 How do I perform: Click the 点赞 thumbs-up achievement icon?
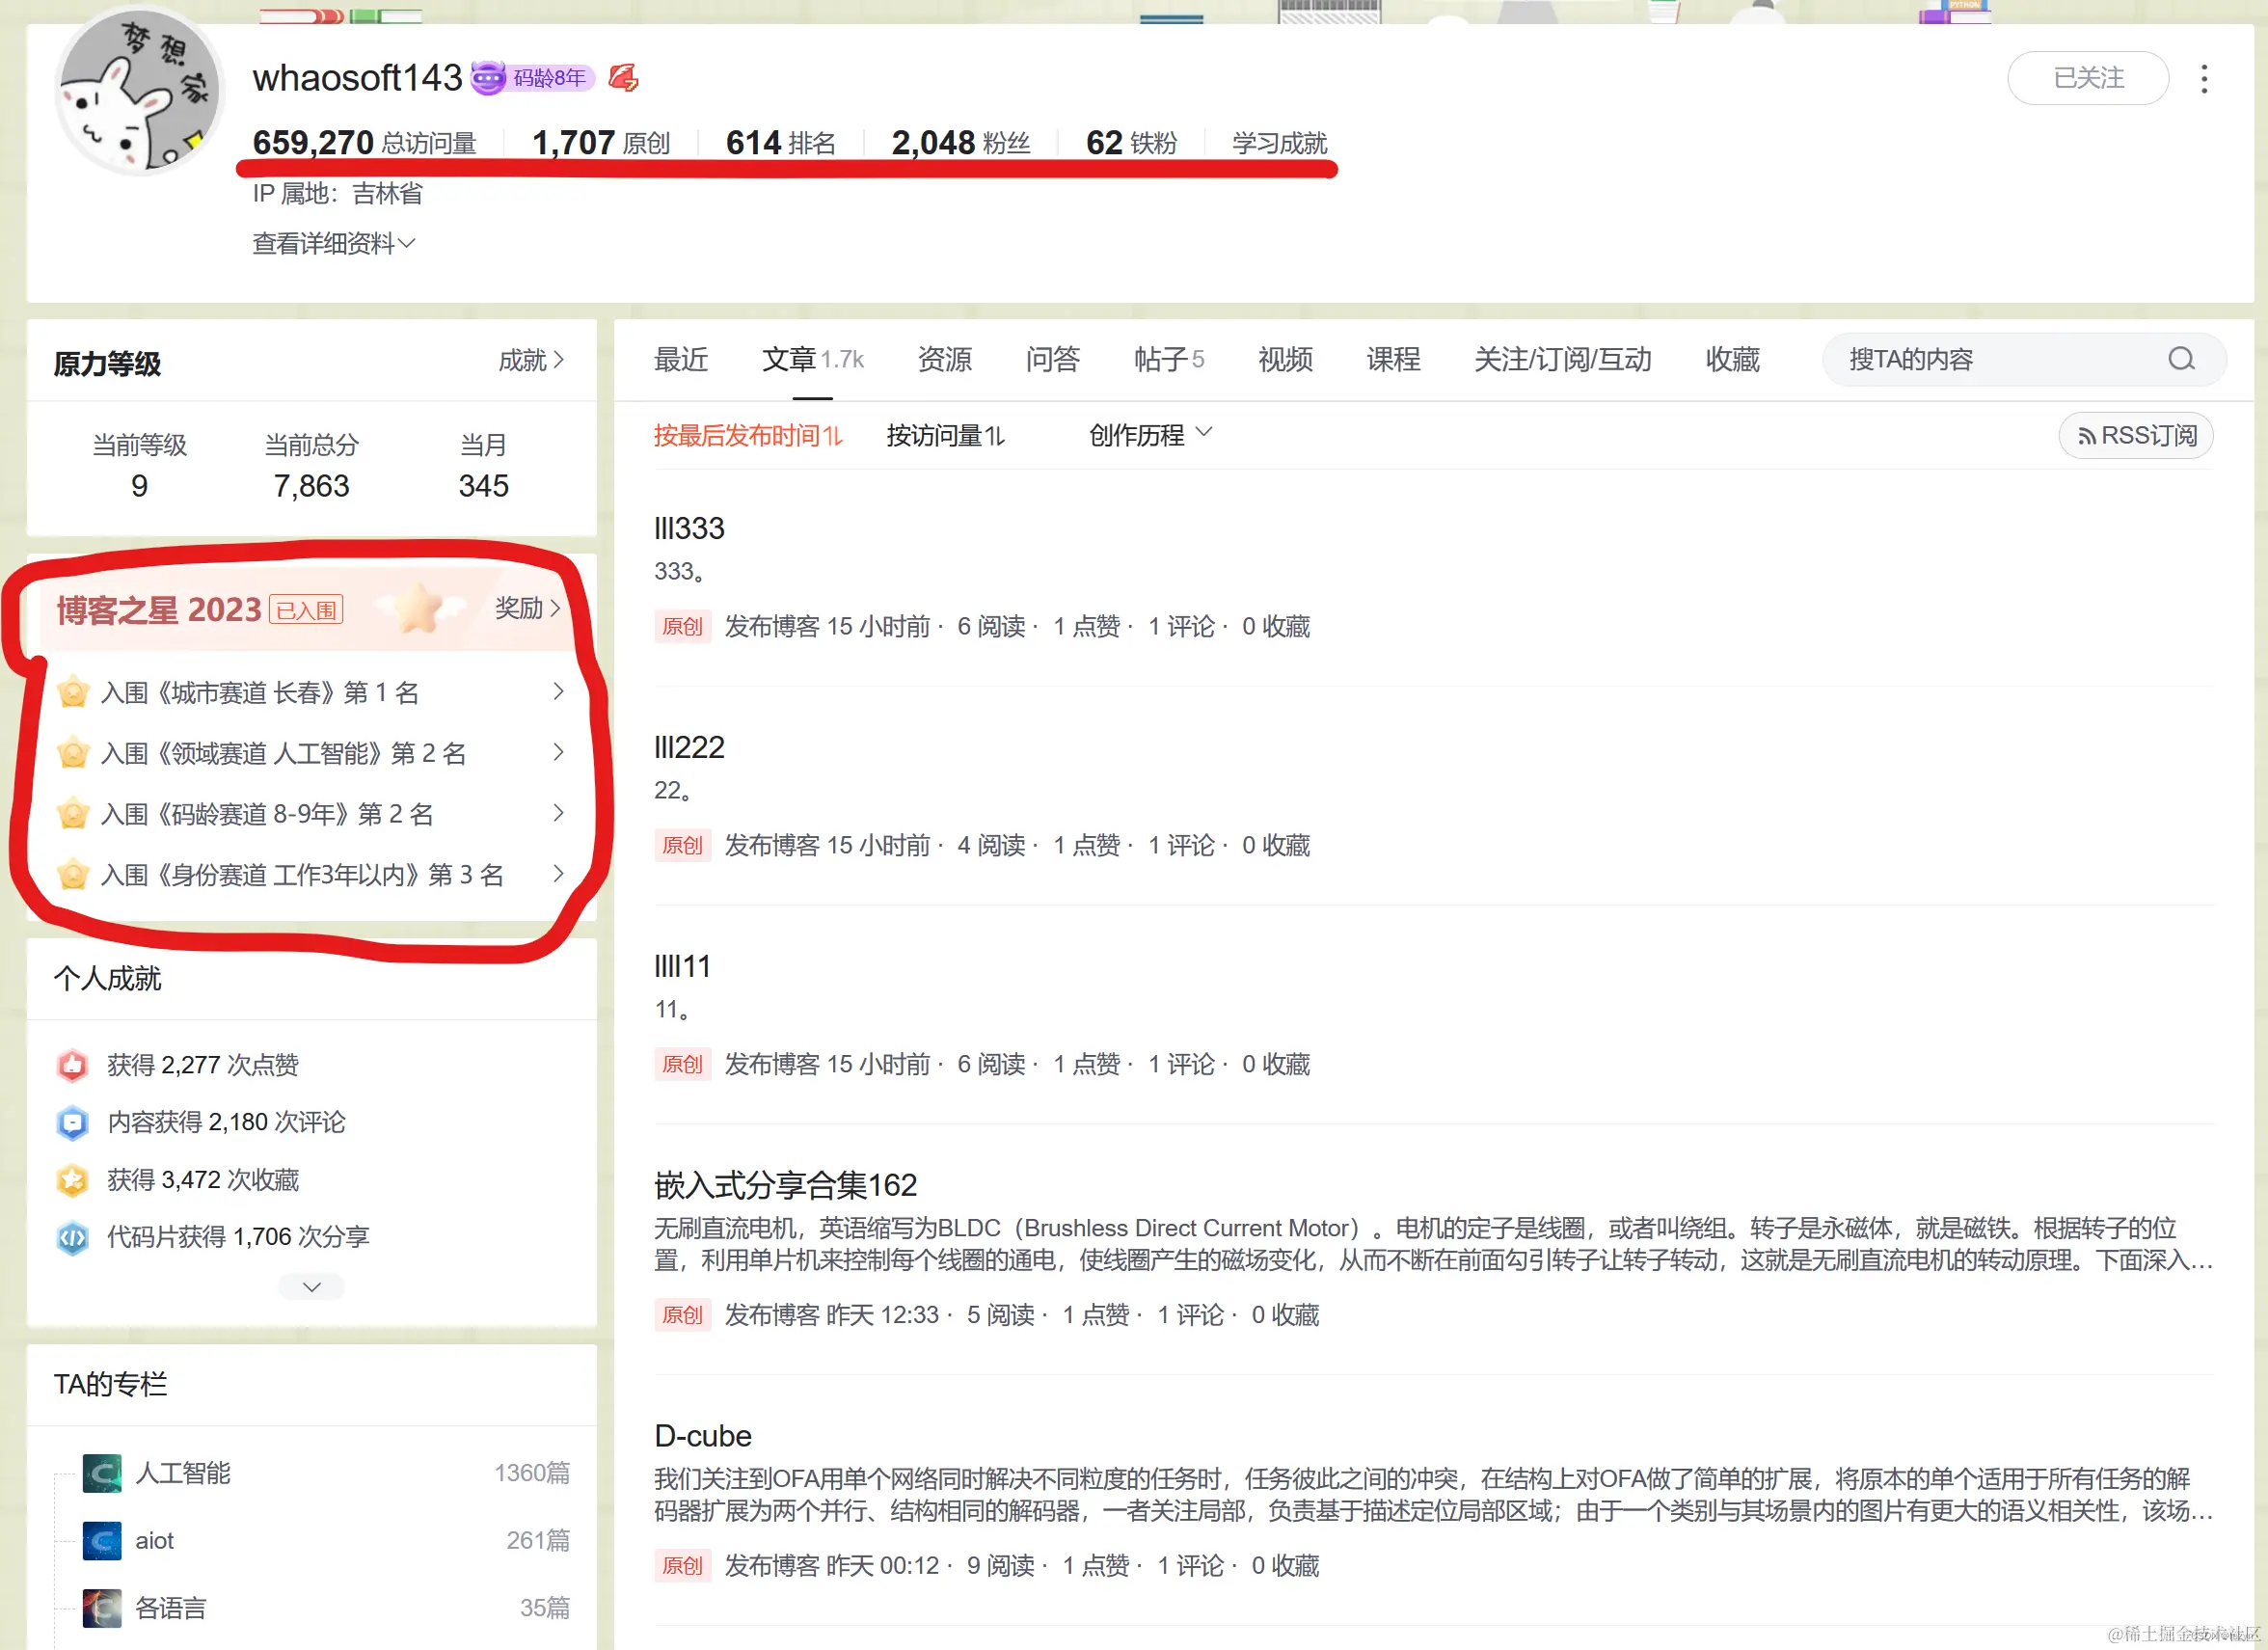(x=72, y=1065)
